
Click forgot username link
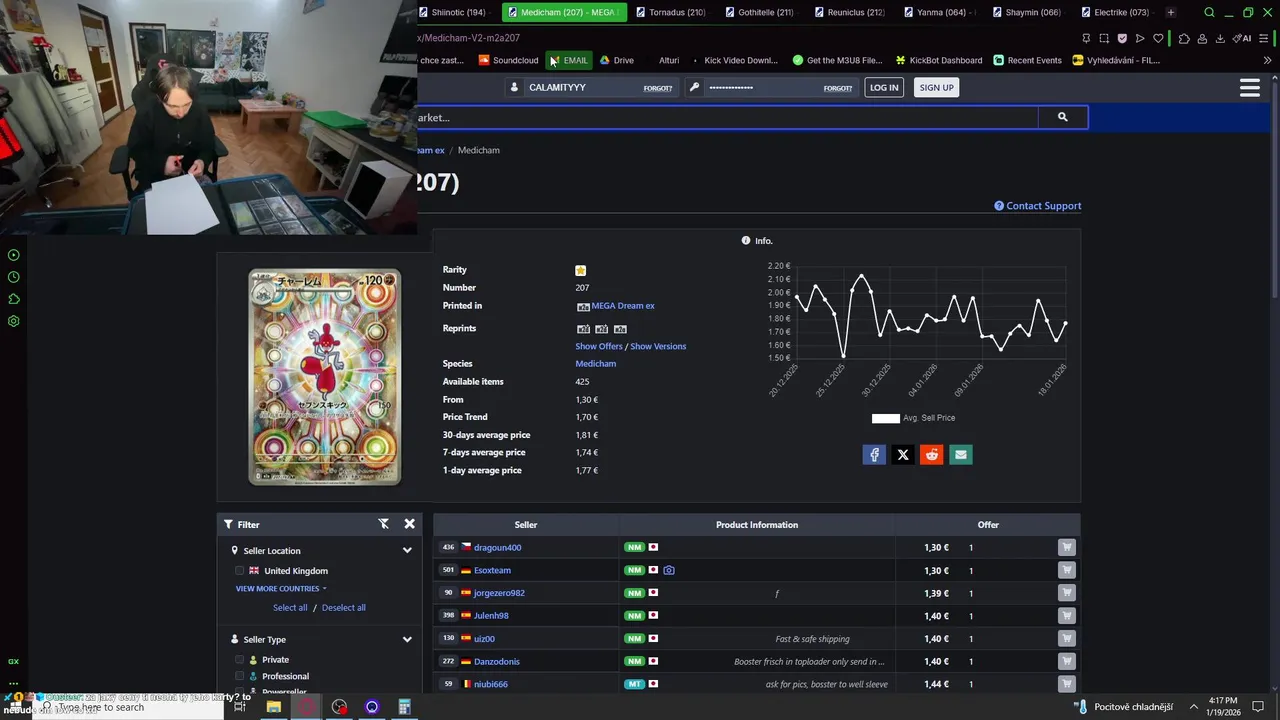point(657,88)
